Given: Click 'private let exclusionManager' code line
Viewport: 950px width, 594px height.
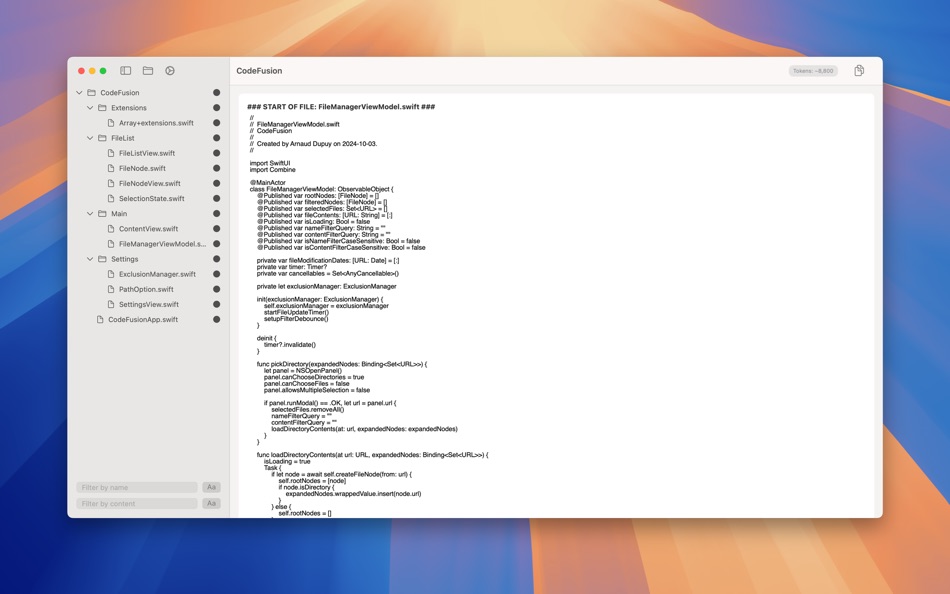Looking at the screenshot, I should pos(327,286).
